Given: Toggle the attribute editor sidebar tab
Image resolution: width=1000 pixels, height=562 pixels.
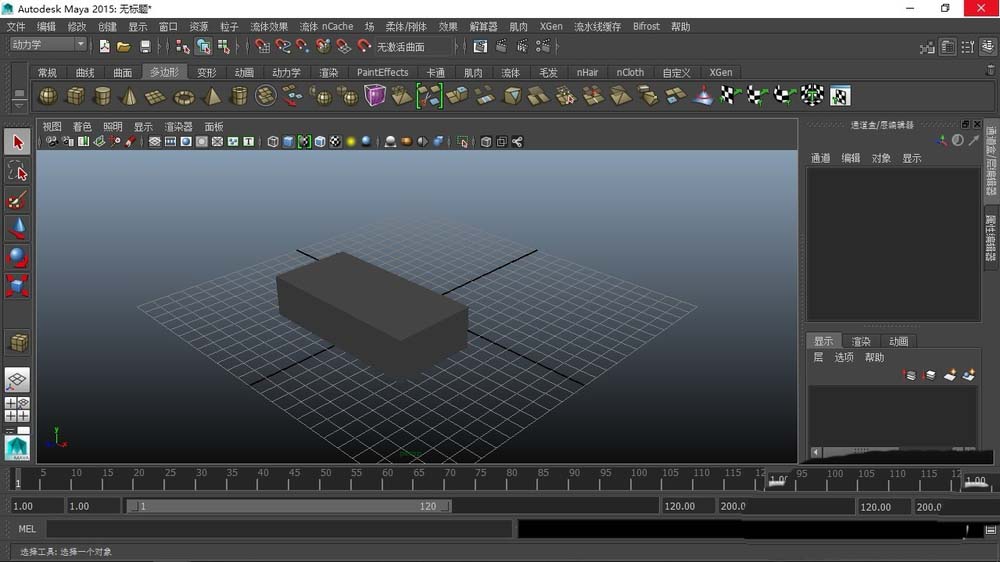Looking at the screenshot, I should tap(990, 237).
